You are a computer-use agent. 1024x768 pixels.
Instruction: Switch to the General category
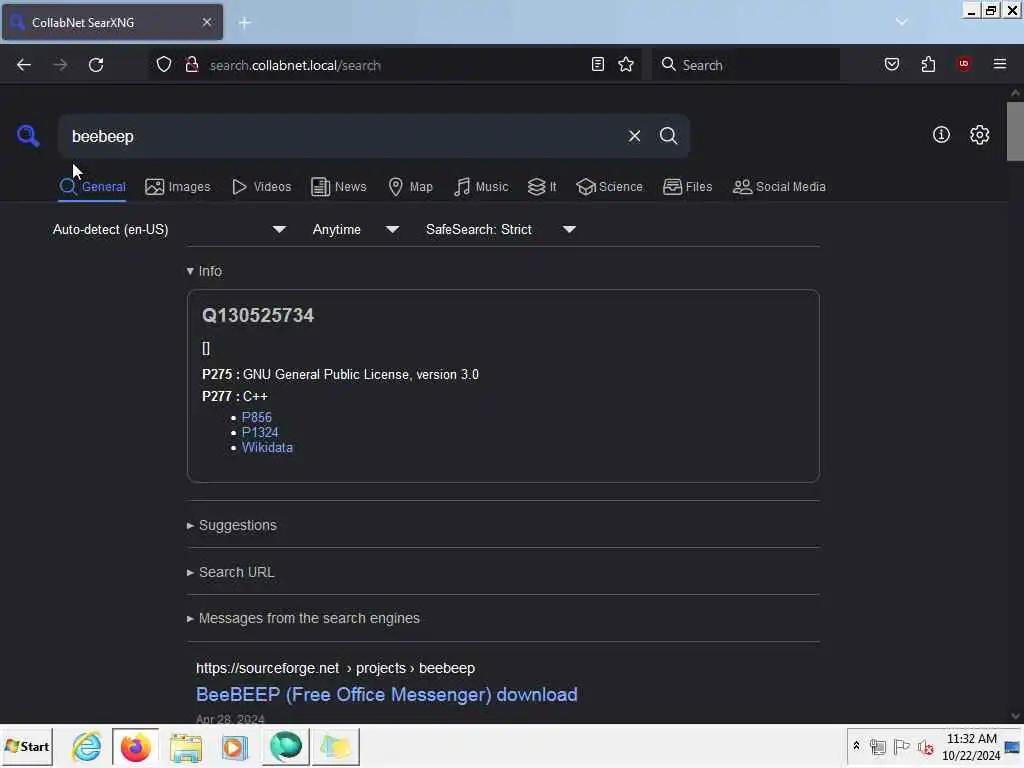pos(92,187)
